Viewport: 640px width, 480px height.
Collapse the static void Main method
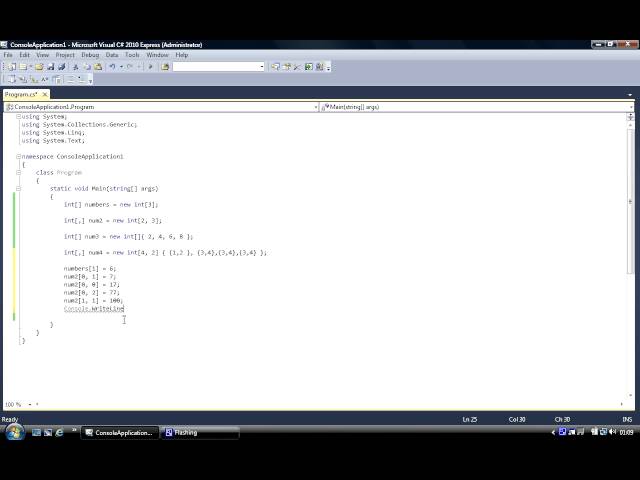coord(18,188)
